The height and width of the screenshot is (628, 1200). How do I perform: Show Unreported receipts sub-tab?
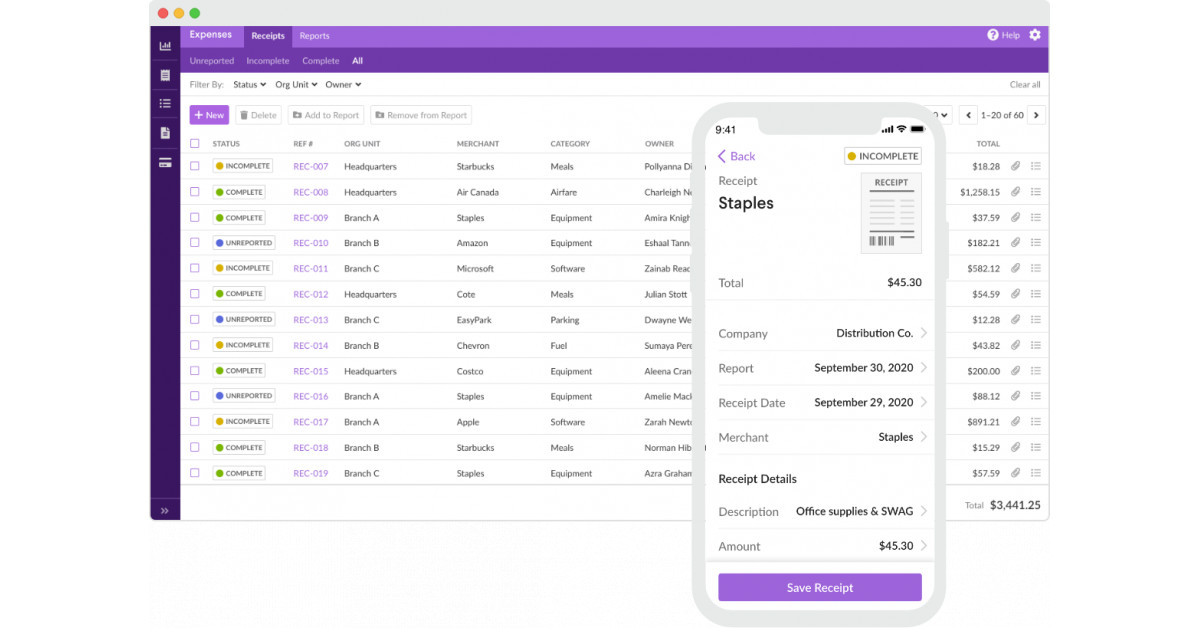pyautogui.click(x=212, y=61)
